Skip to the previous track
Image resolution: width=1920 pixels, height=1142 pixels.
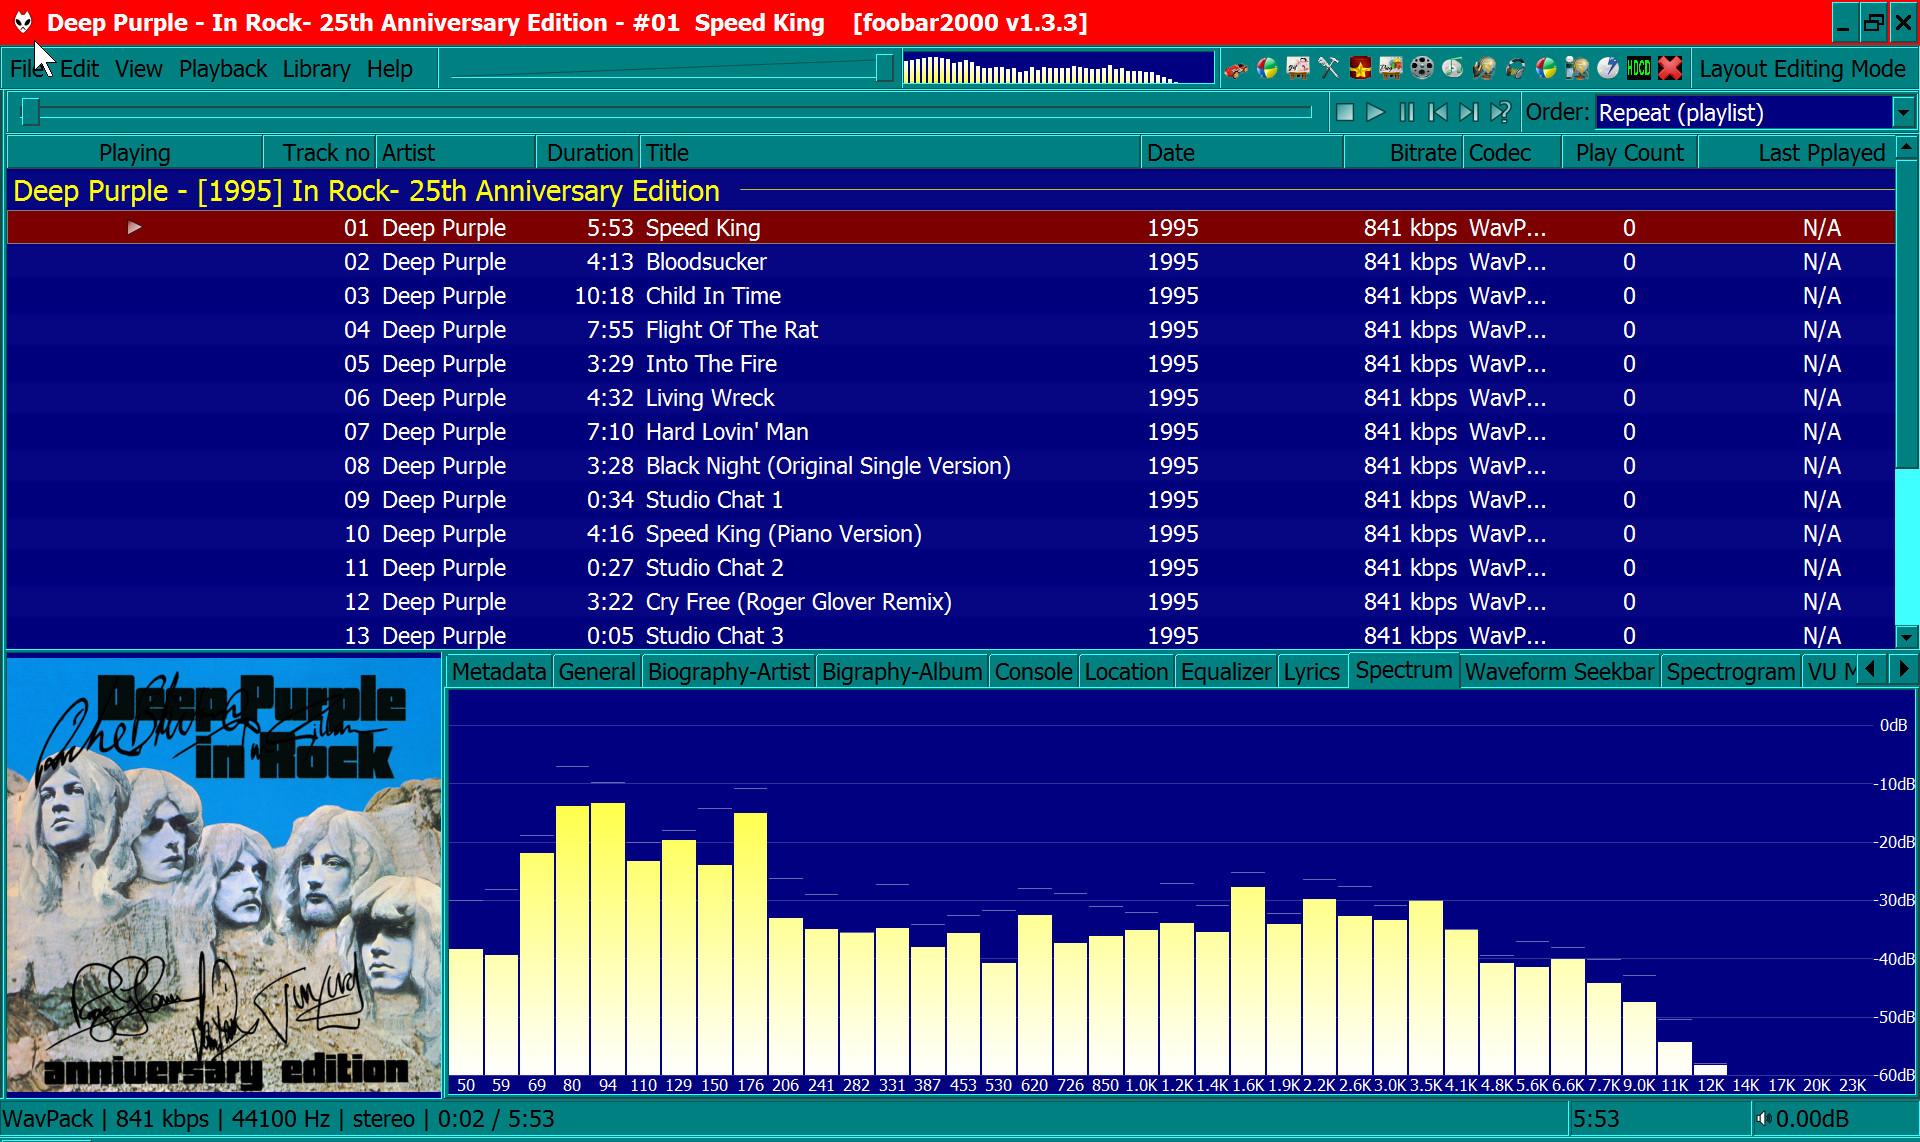tap(1438, 113)
